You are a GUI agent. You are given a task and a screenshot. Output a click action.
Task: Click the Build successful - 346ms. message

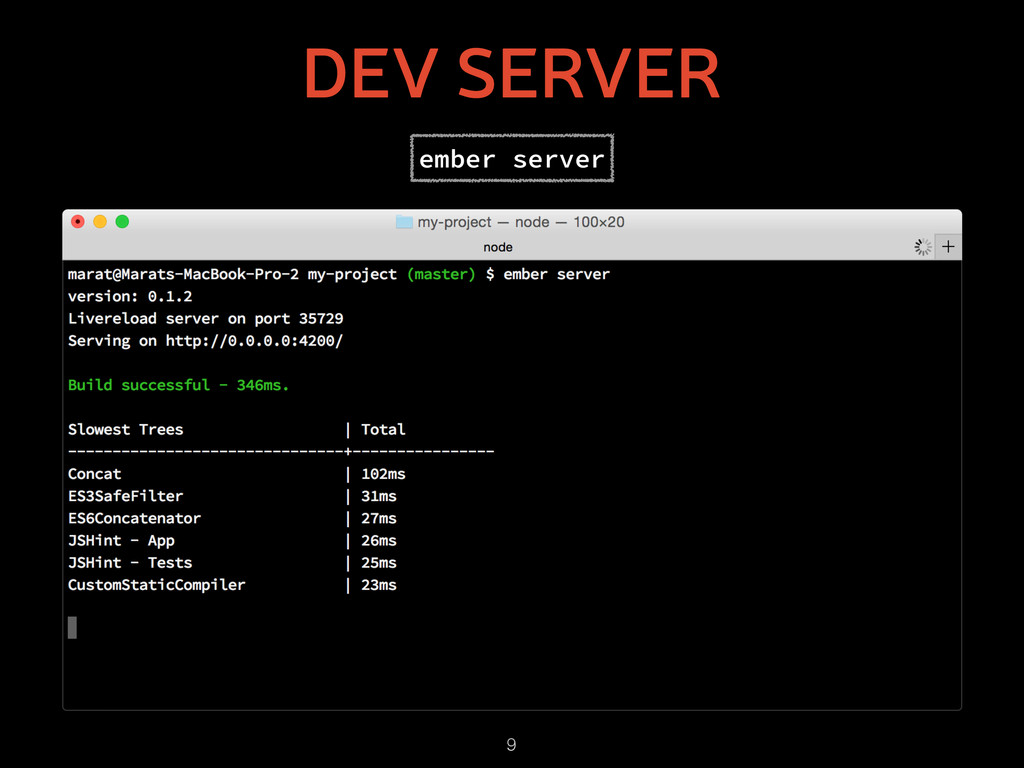pos(178,385)
